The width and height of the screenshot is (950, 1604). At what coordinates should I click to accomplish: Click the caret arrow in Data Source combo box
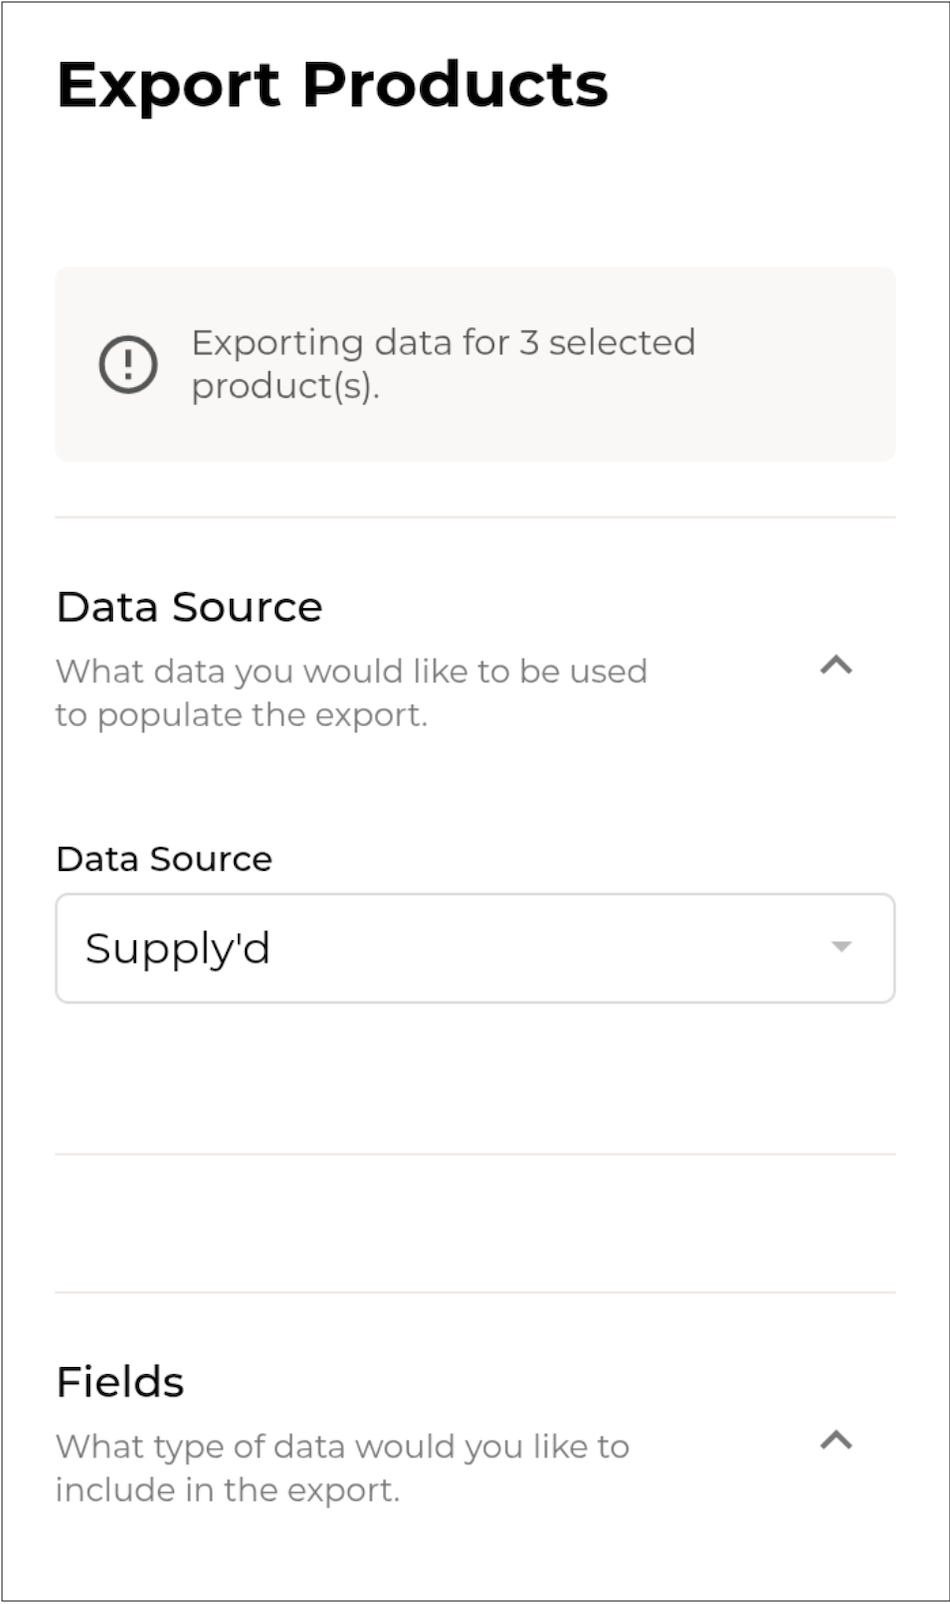point(841,947)
